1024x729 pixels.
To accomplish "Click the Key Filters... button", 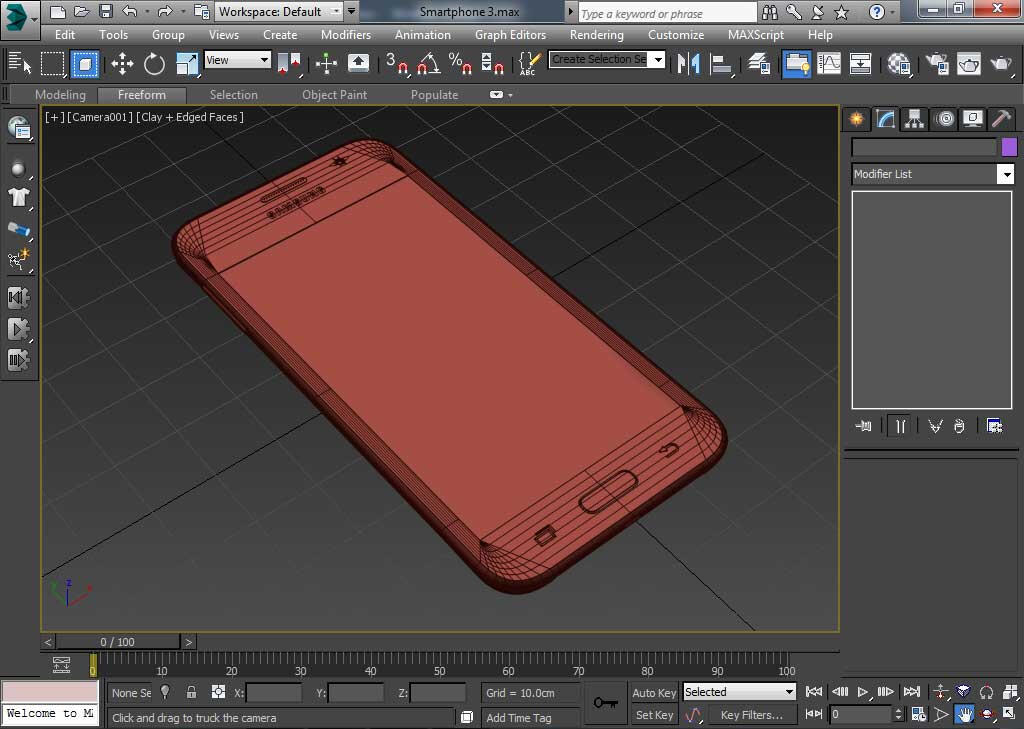I will pos(751,715).
